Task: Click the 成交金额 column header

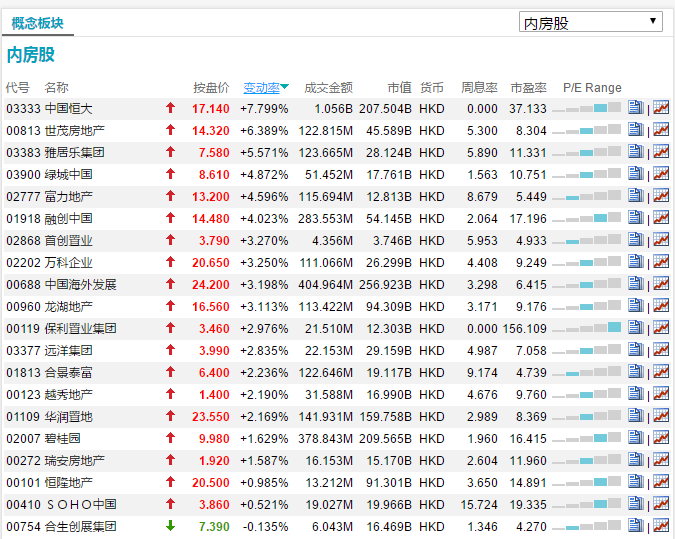Action: coord(328,88)
